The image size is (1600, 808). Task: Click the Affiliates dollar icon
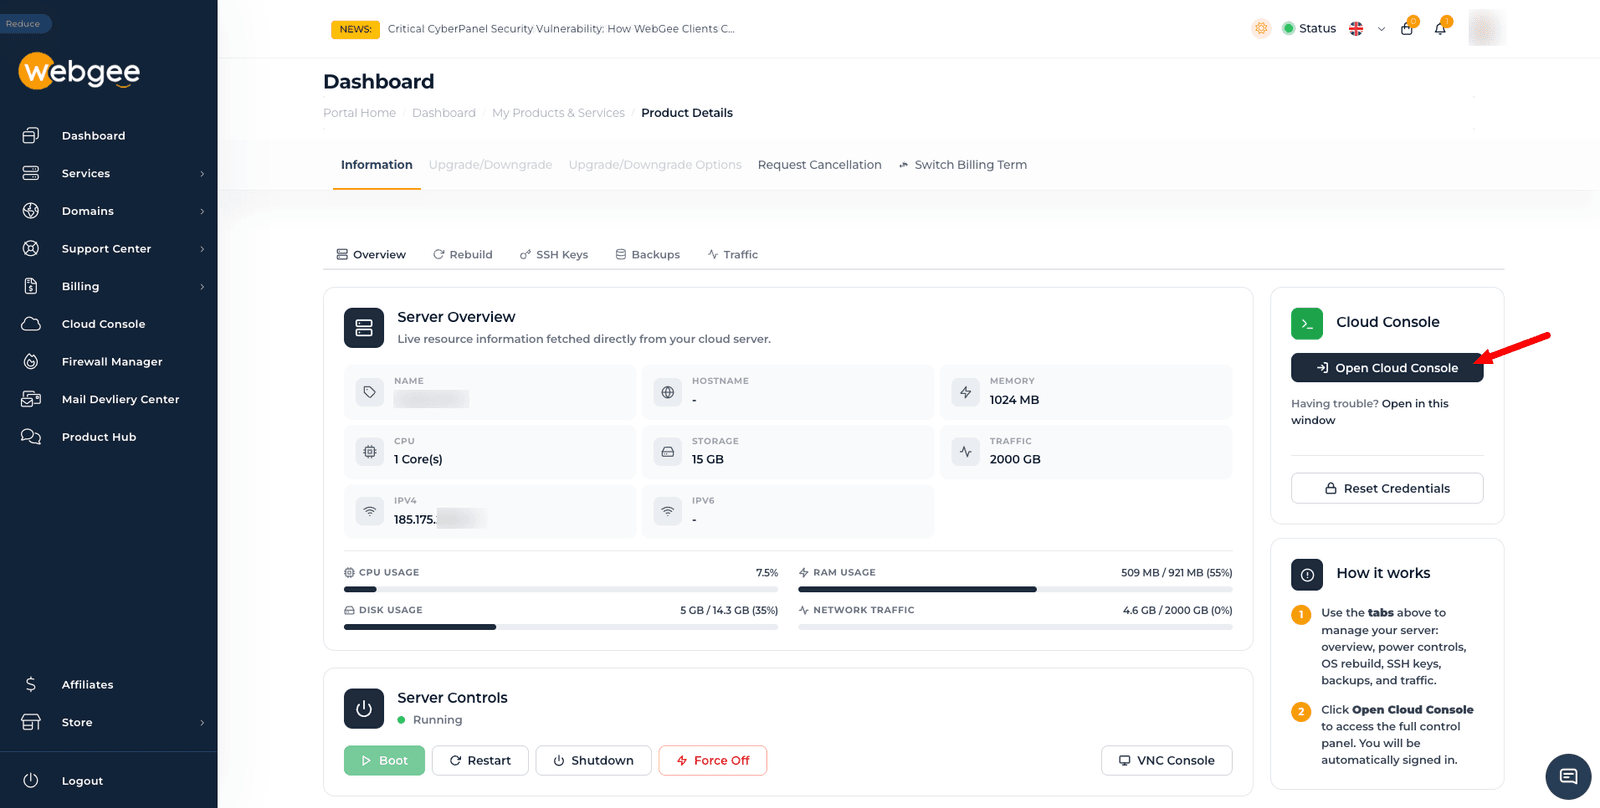[31, 684]
